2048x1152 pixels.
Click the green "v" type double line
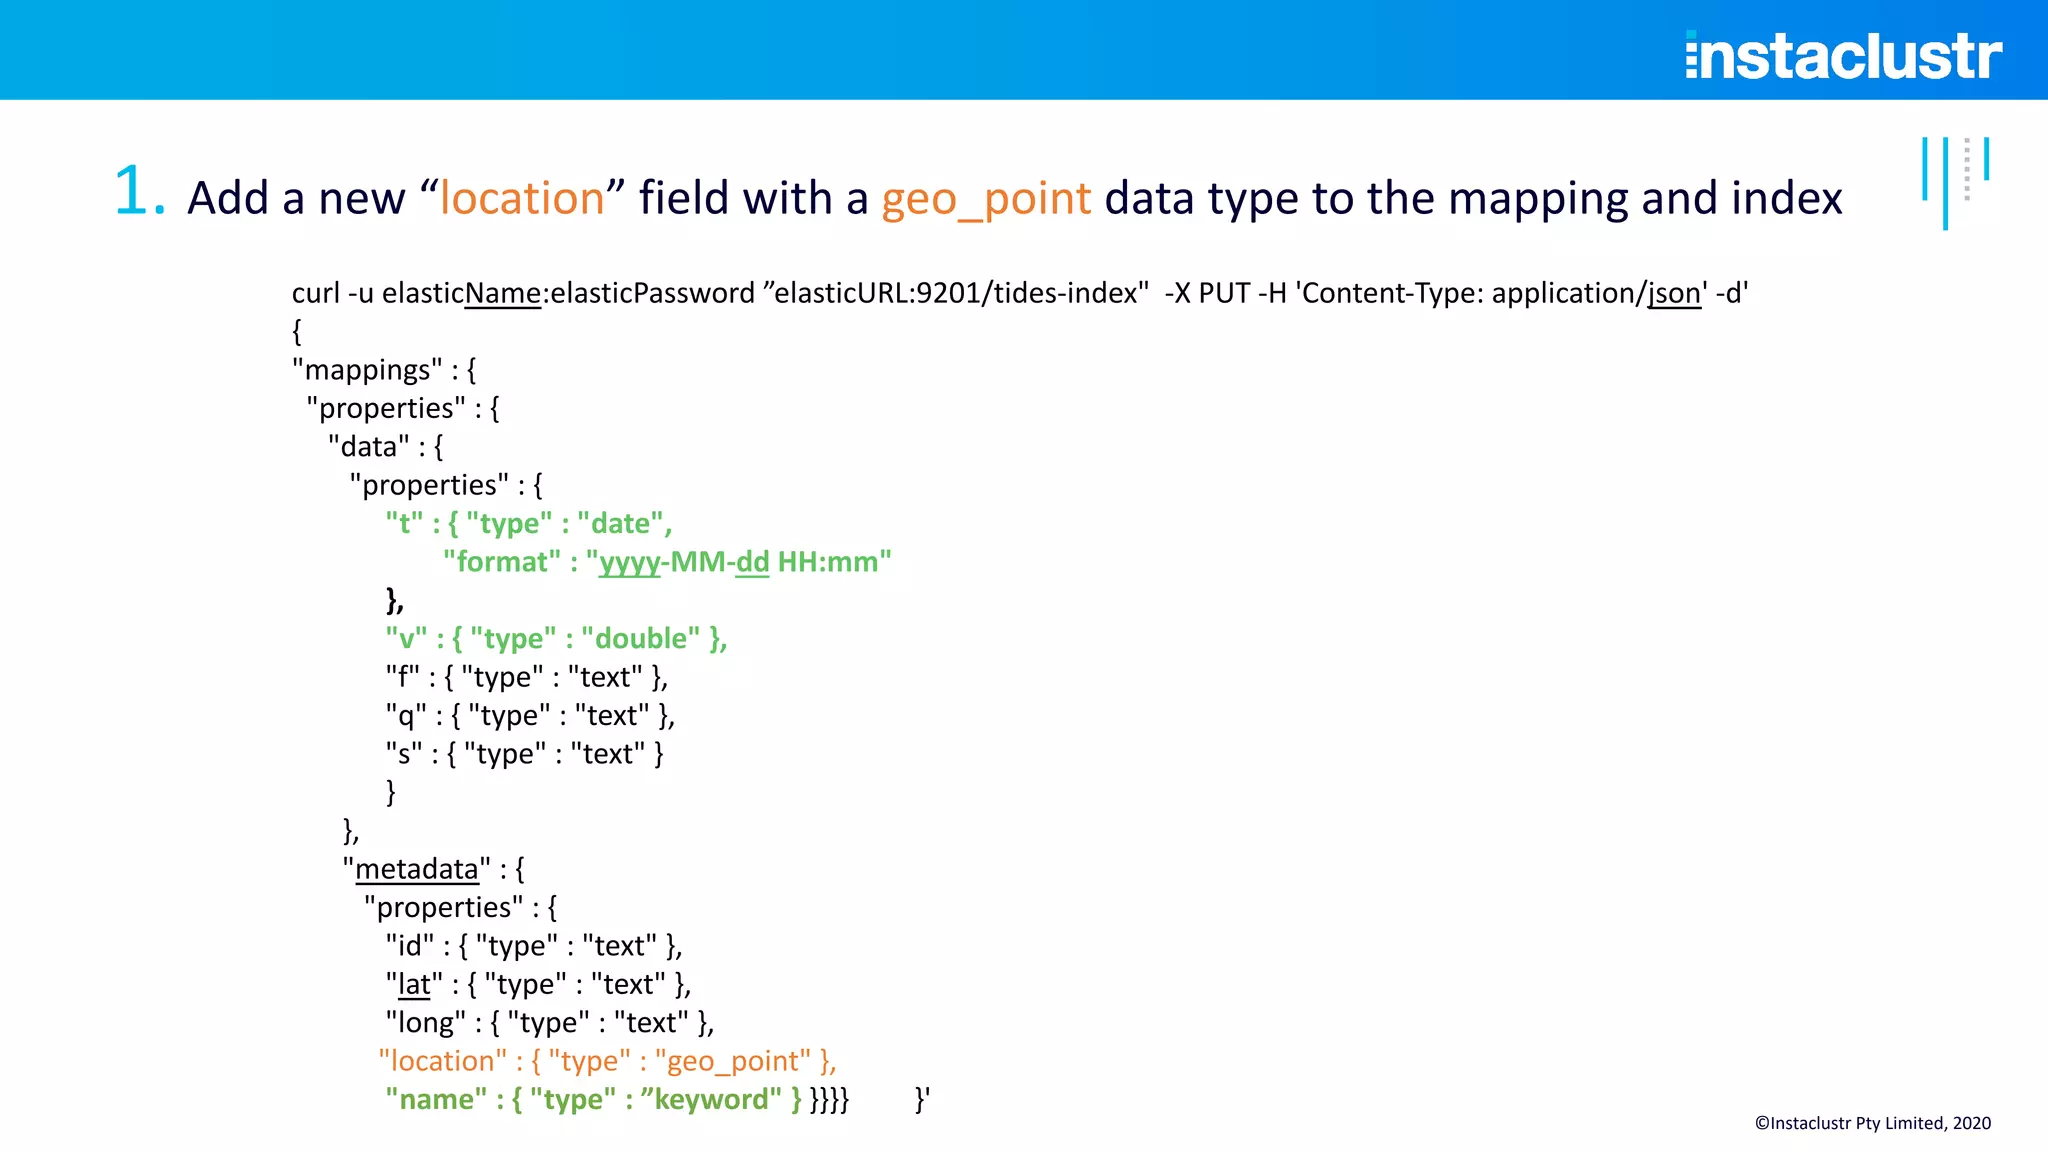tap(556, 638)
